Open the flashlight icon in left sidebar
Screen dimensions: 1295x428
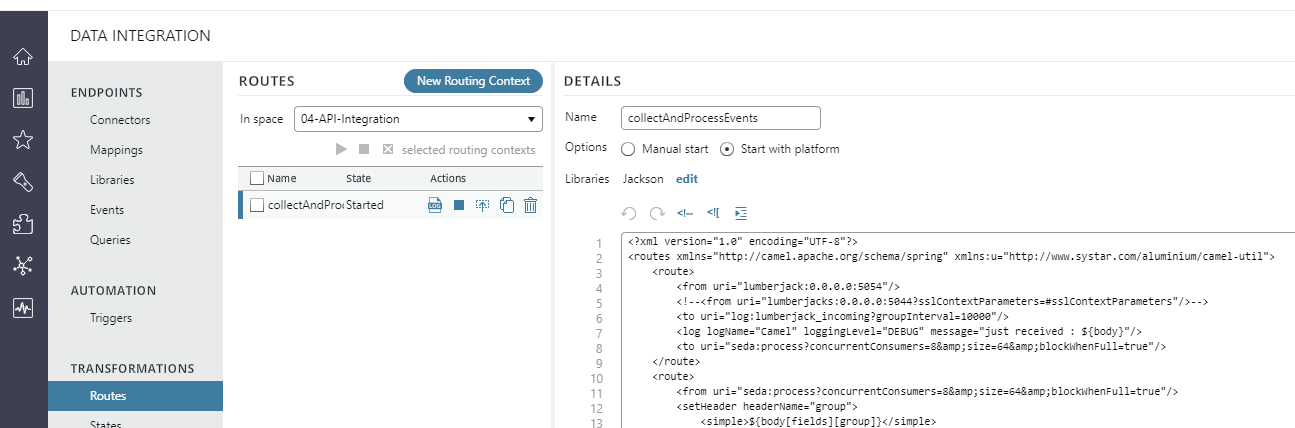click(x=23, y=181)
